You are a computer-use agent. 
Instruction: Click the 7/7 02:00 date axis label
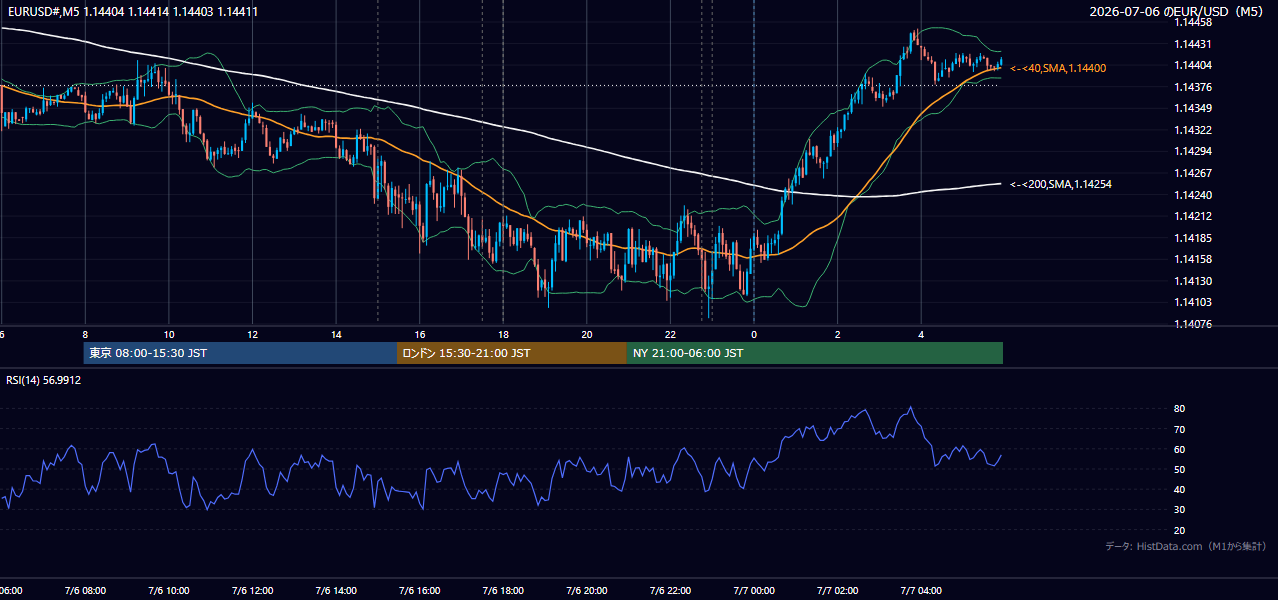click(838, 591)
